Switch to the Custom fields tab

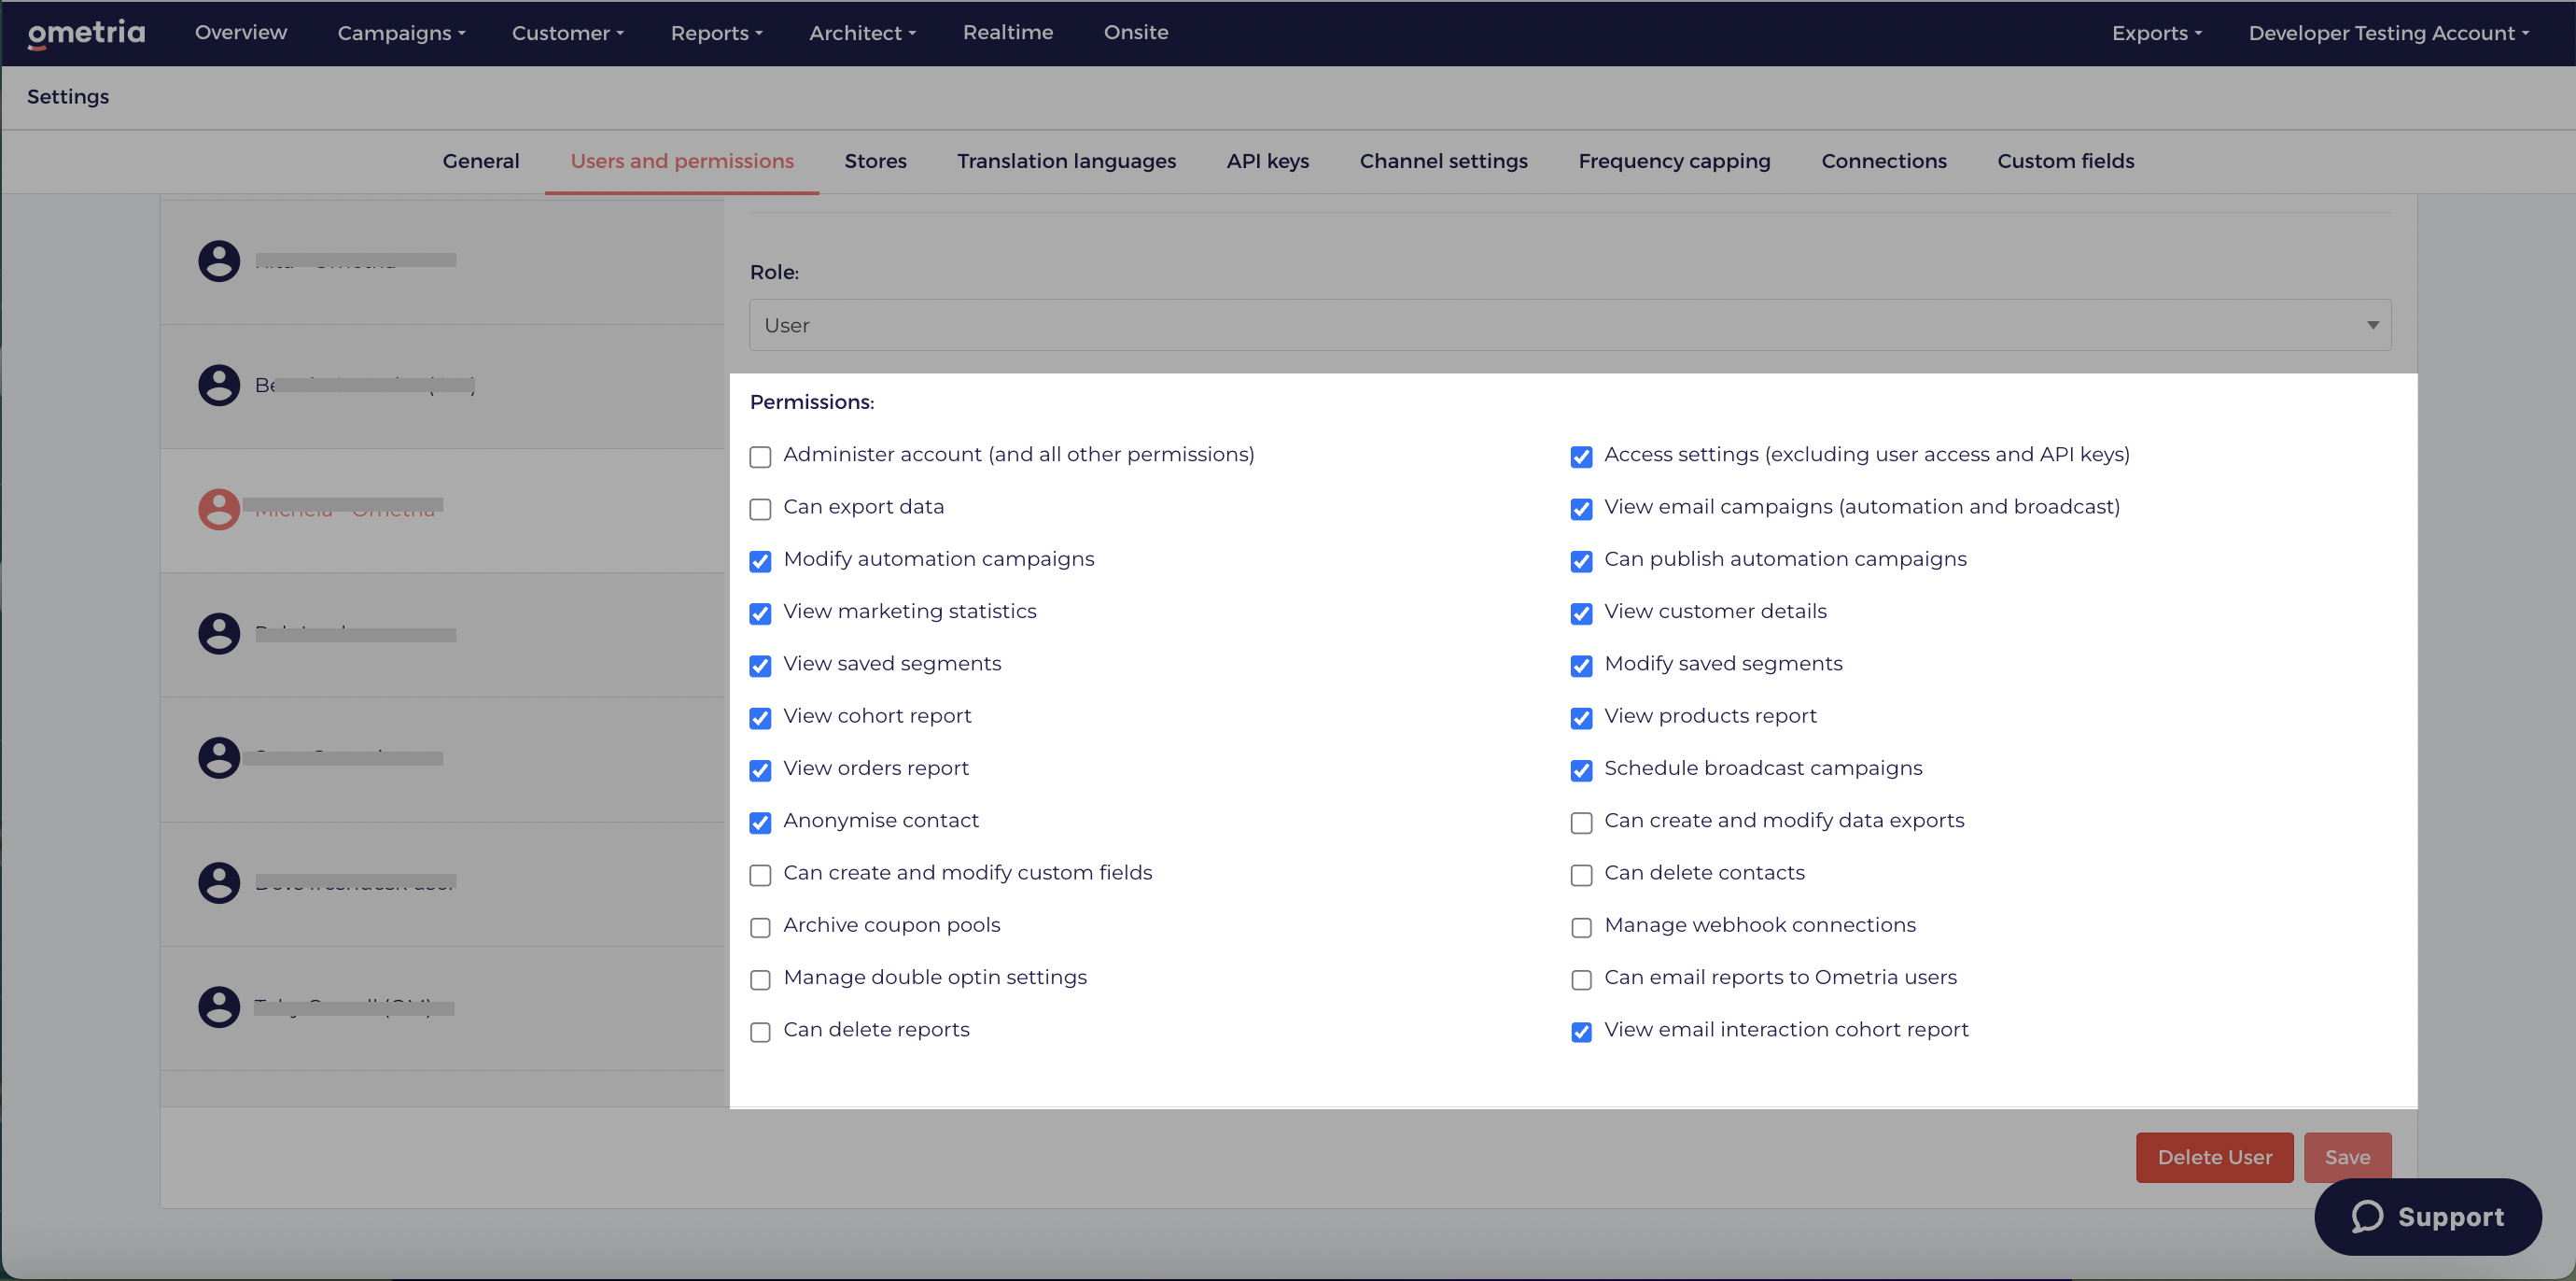2066,161
